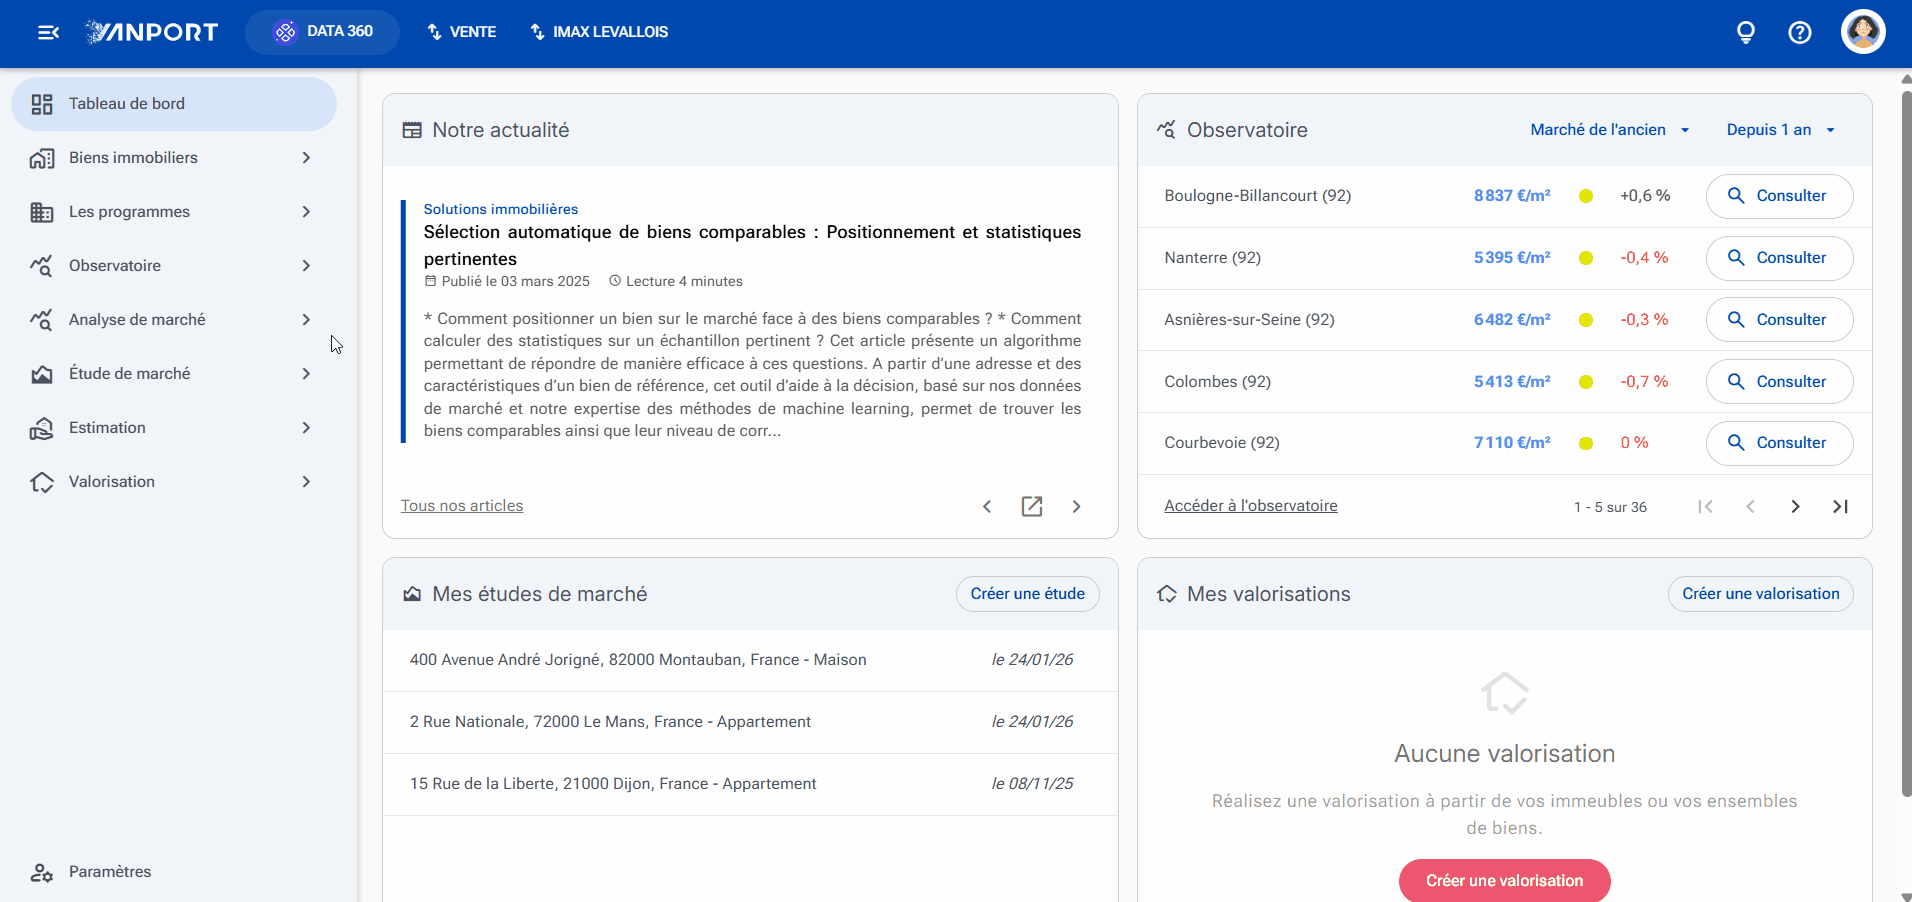Screen dimensions: 1912x902
Task: Go to next page of Observatoire list
Action: [x=1796, y=506]
